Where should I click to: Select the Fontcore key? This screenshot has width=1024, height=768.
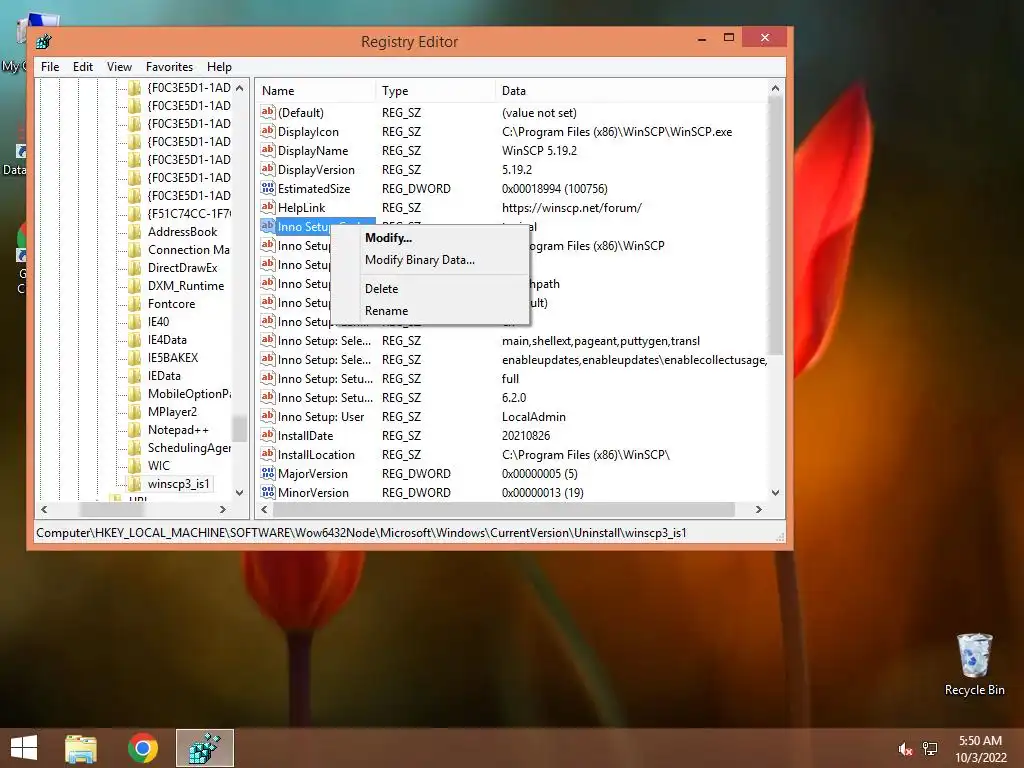pos(171,304)
